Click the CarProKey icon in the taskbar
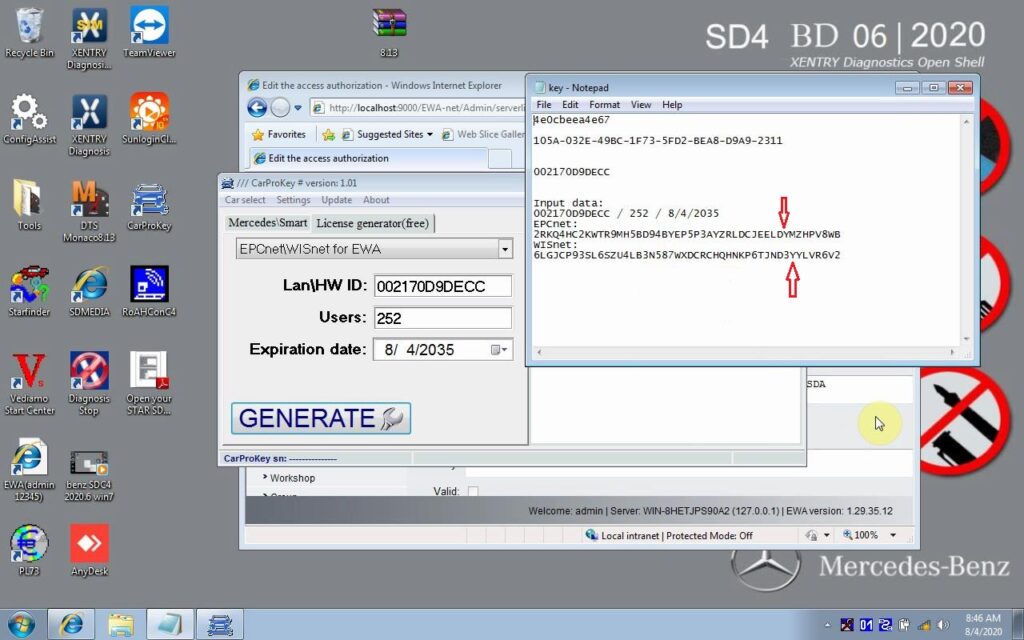The height and width of the screenshot is (640, 1024). (220, 624)
